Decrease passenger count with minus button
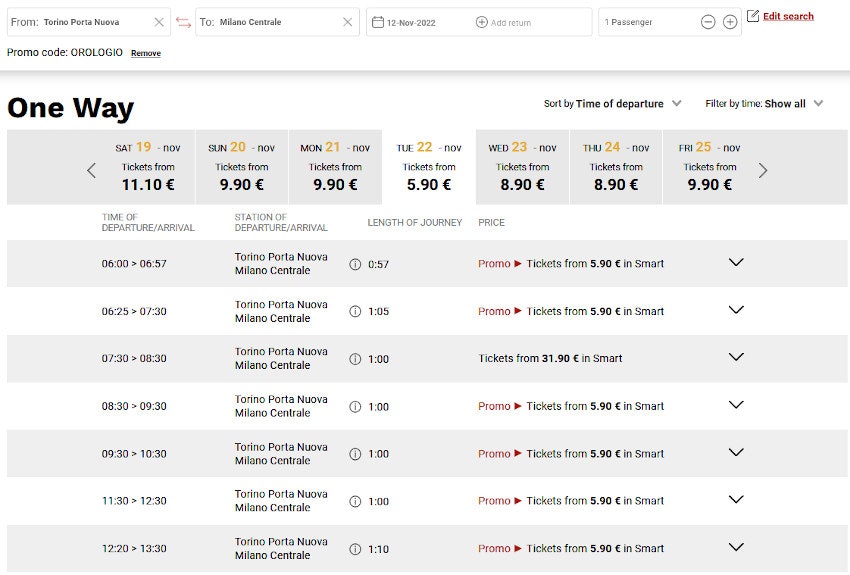Viewport: 850px width, 575px height. pos(708,22)
